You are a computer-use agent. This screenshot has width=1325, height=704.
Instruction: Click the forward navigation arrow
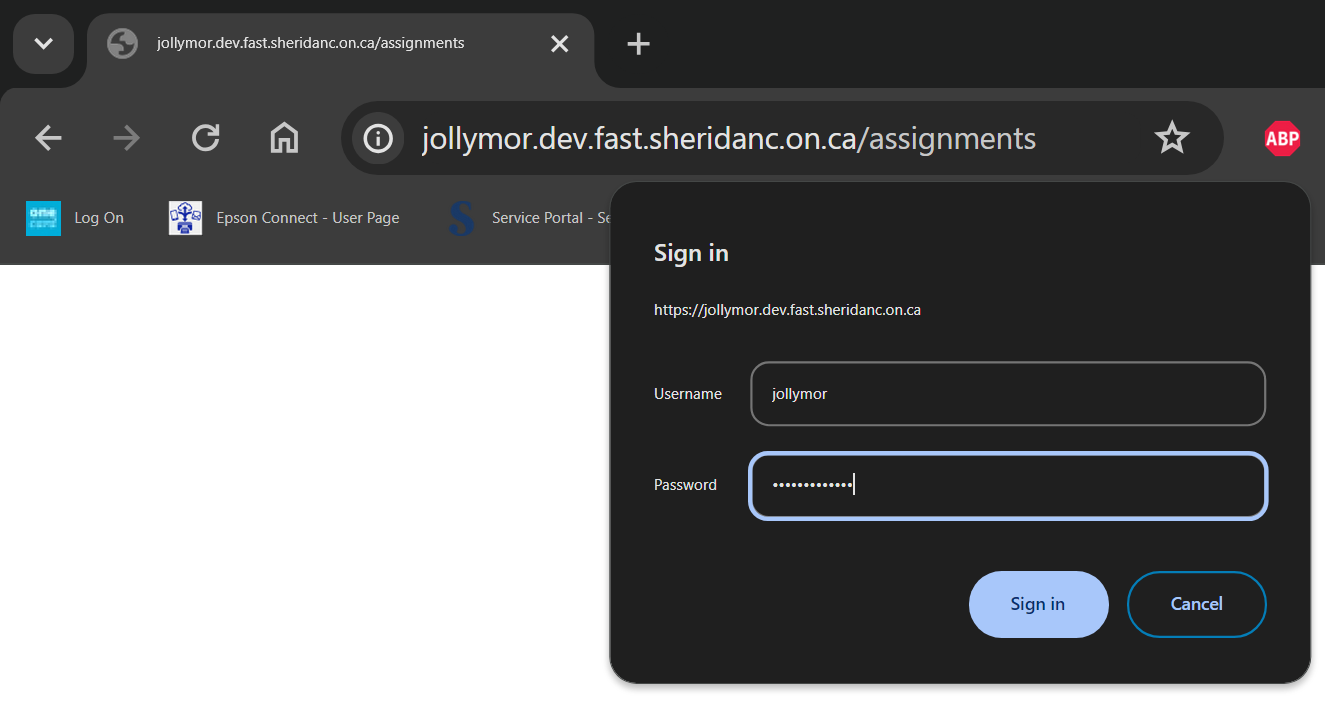pos(127,138)
